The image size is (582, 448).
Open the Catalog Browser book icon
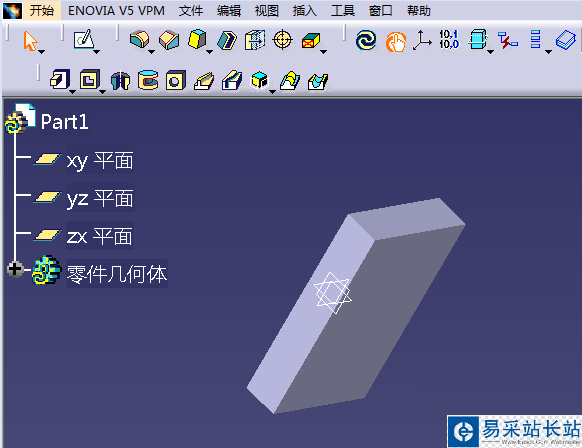click(566, 40)
